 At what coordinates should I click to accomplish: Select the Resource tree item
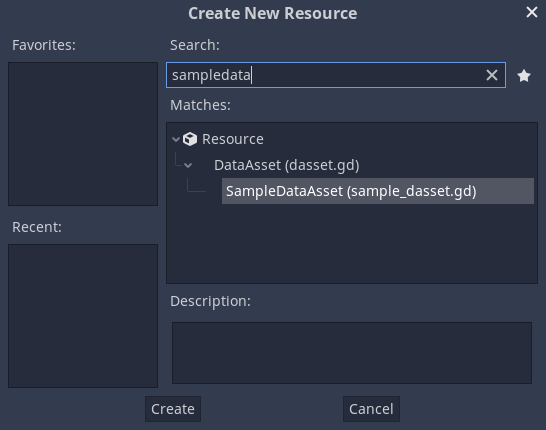(x=233, y=139)
